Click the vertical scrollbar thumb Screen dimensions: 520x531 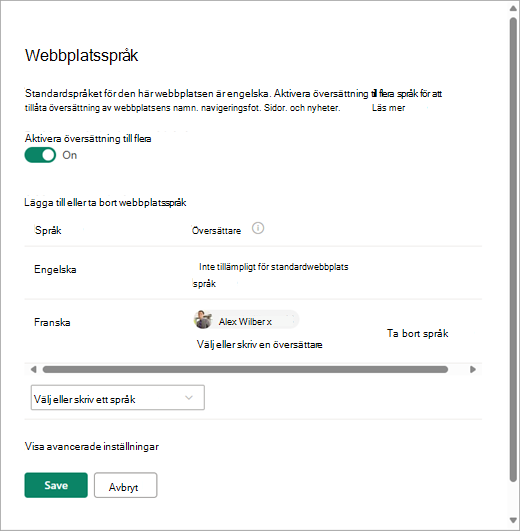(x=513, y=249)
